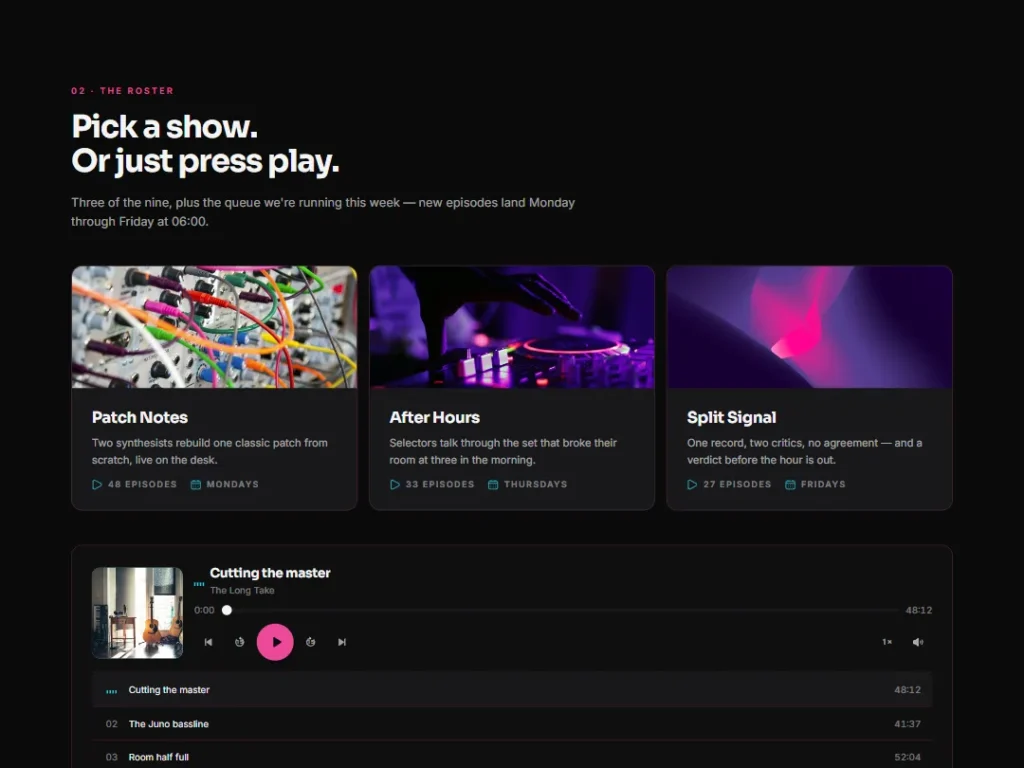Viewport: 1024px width, 768px height.
Task: Click the 41:37 duration for The Juno bassline
Action: tap(907, 724)
